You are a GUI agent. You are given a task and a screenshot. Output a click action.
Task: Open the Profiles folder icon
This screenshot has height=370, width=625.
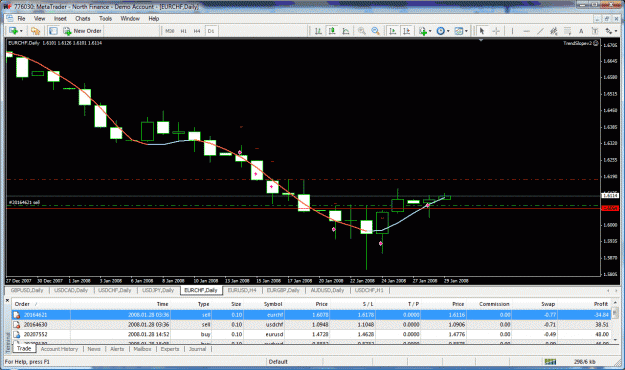coord(35,31)
